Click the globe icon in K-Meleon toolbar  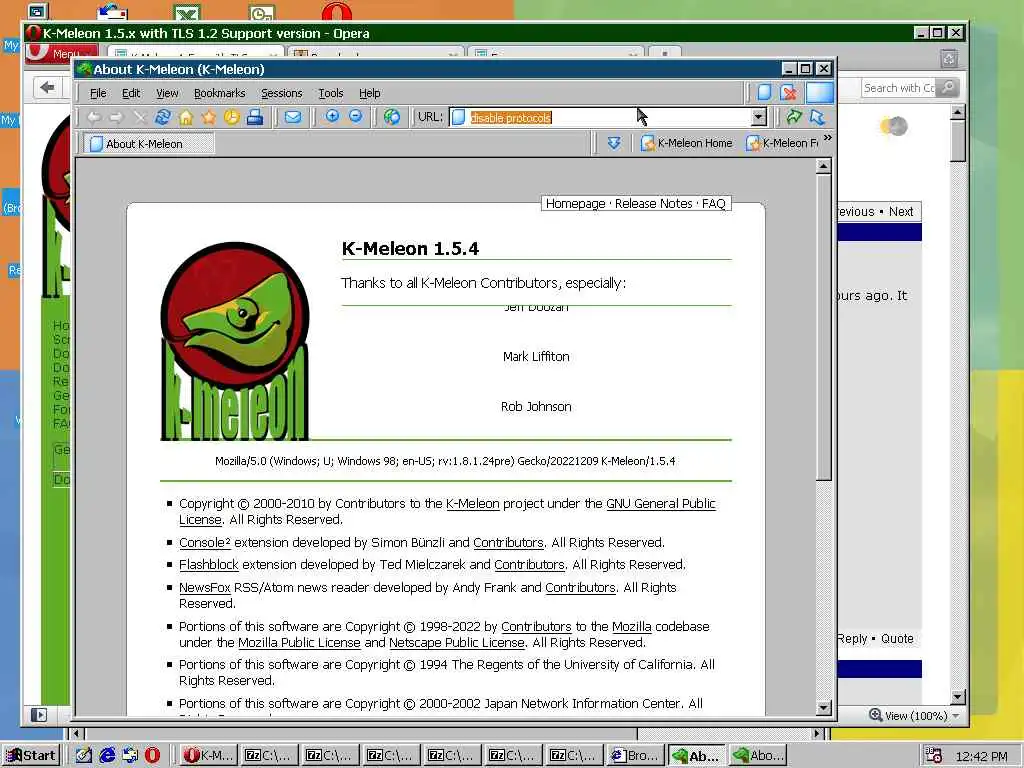point(392,118)
